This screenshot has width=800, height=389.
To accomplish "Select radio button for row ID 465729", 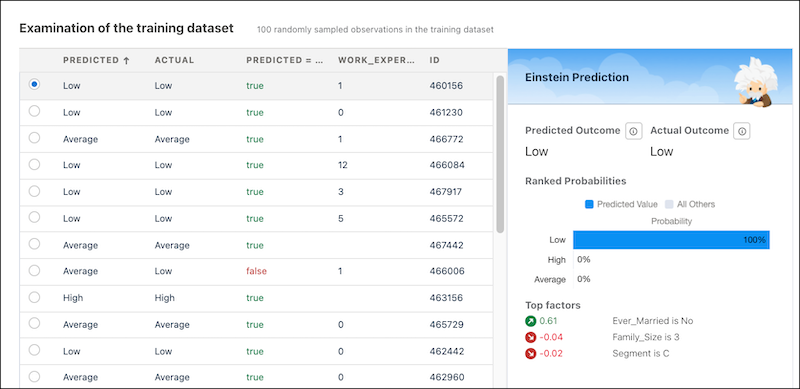I will click(34, 323).
